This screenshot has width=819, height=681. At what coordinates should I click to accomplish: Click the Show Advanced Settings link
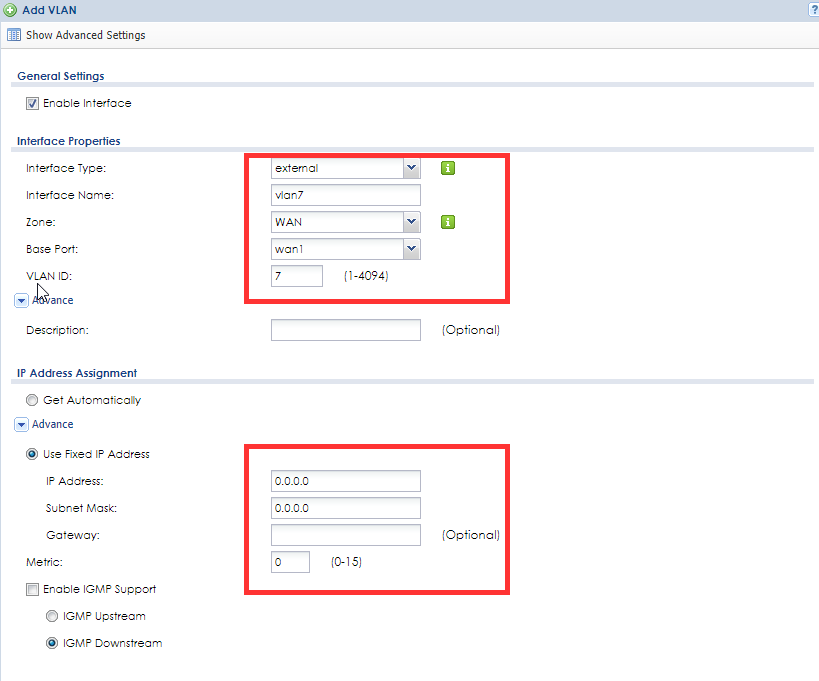86,35
